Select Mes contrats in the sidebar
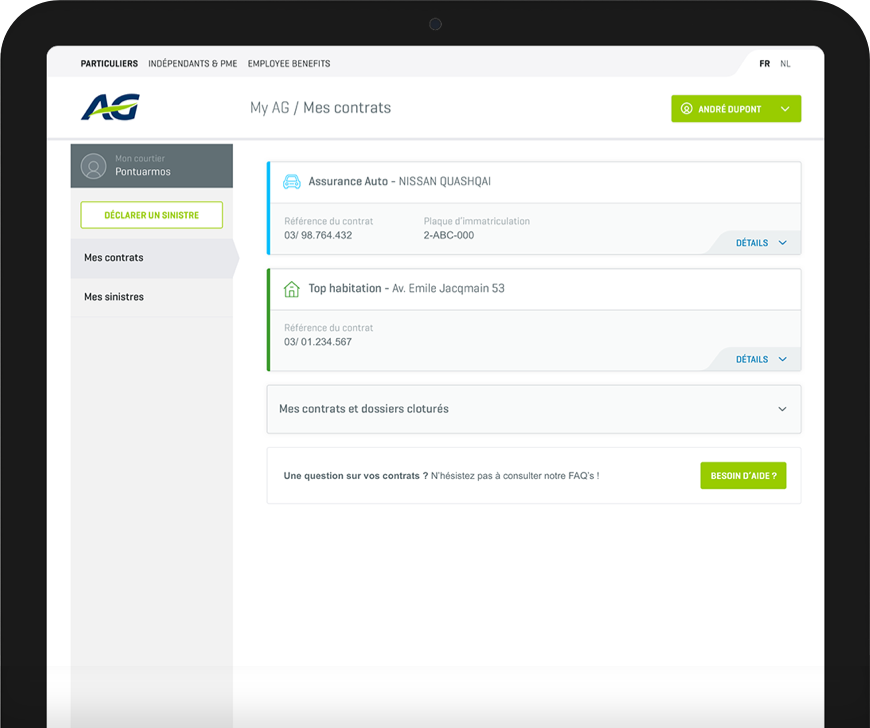This screenshot has width=870, height=728. [114, 258]
